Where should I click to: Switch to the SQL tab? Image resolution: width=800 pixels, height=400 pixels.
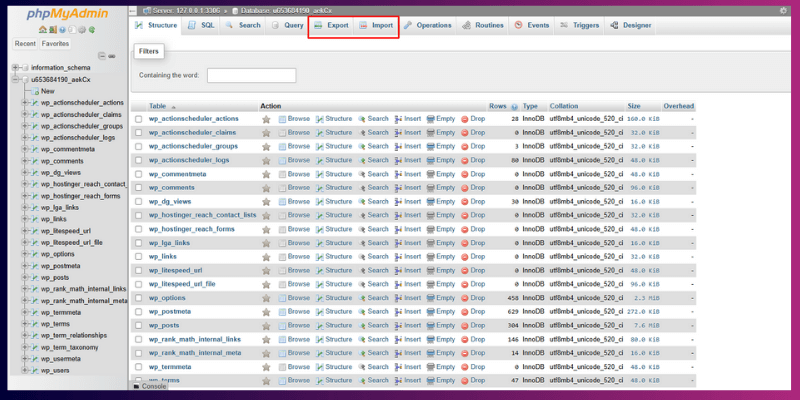[201, 26]
